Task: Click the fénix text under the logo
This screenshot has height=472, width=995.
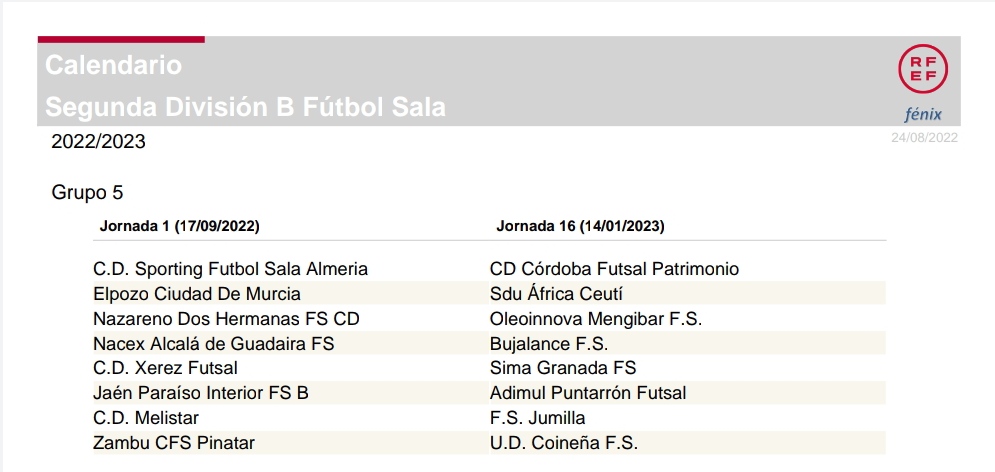Action: tap(923, 114)
